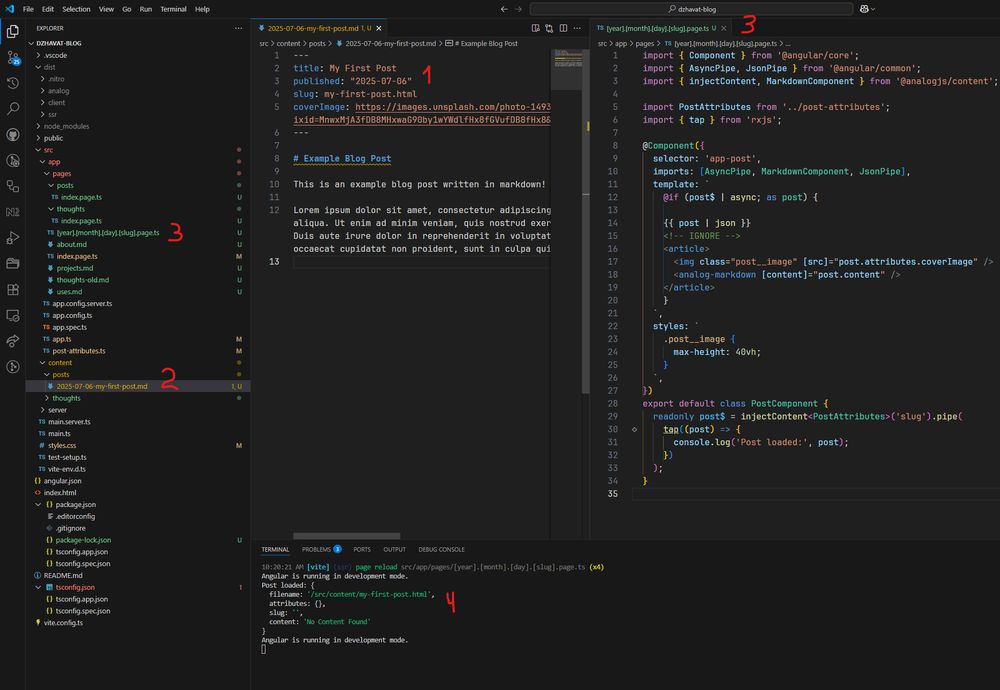Collapse the src folder
Image resolution: width=1000 pixels, height=690 pixels.
click(48, 150)
